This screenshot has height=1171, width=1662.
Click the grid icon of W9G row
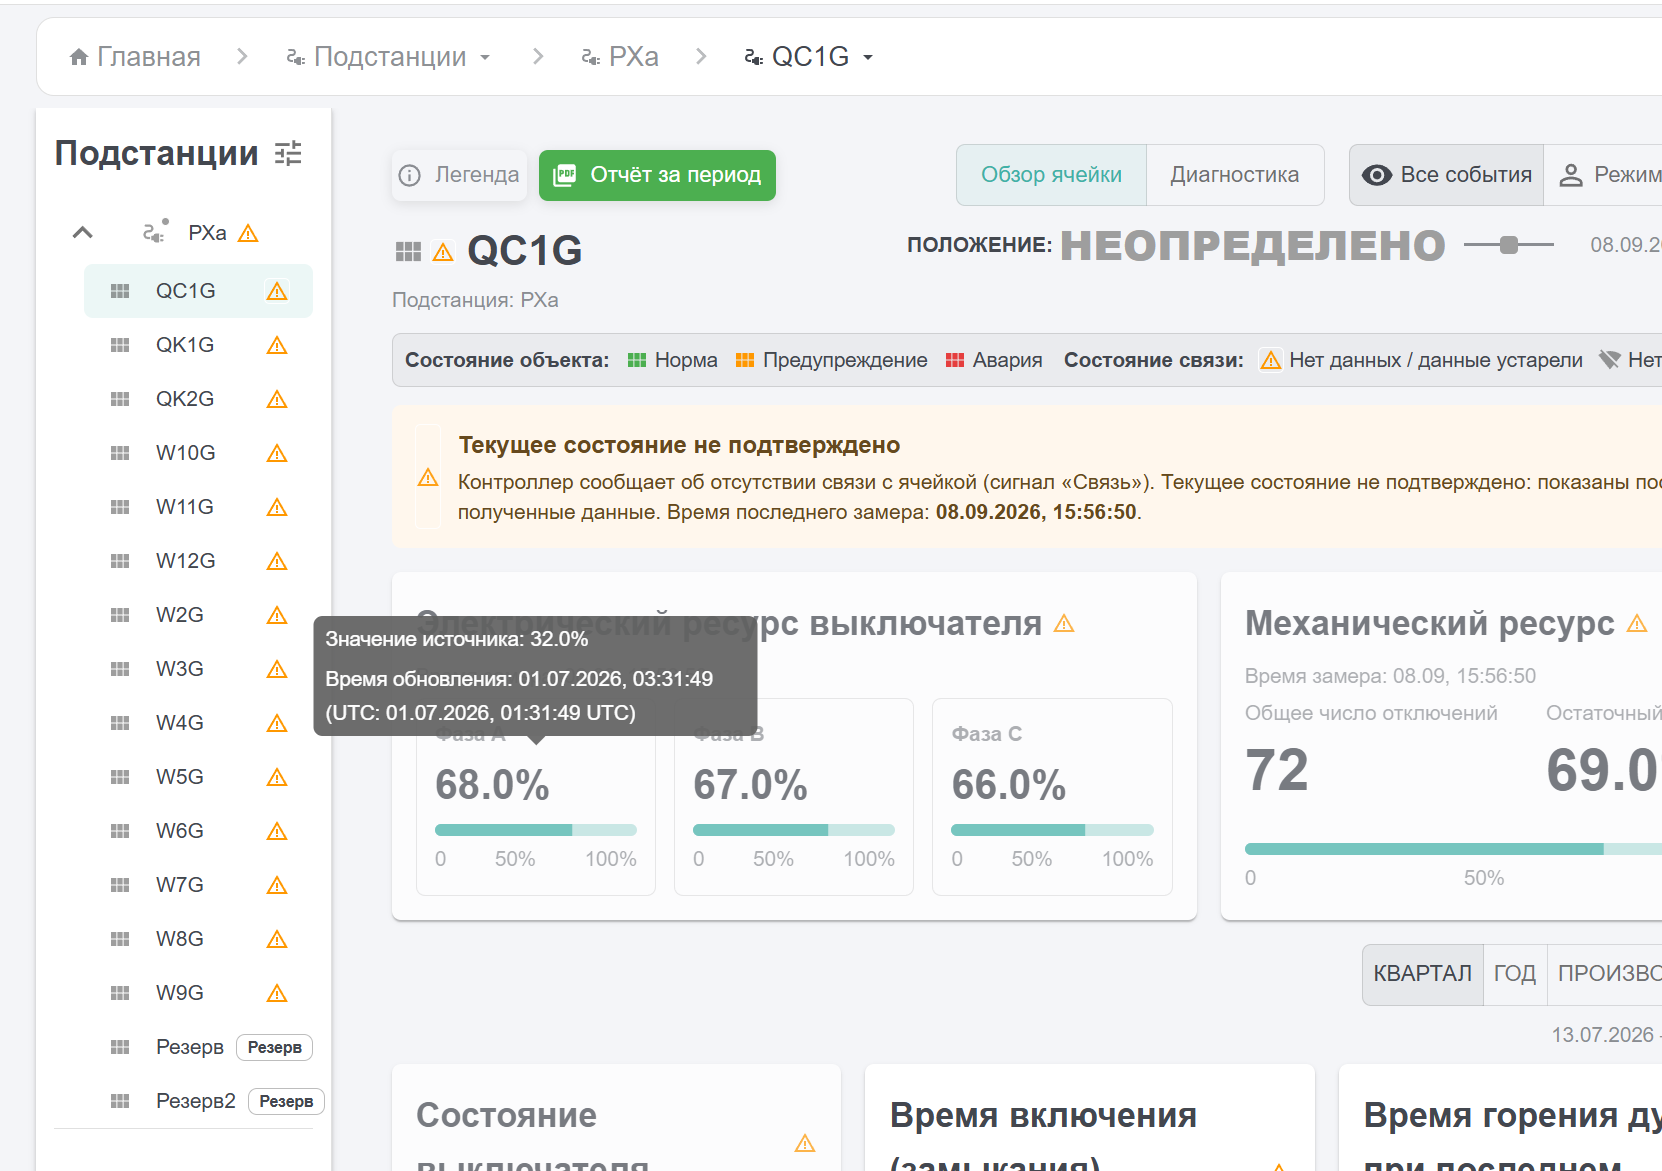(x=120, y=993)
